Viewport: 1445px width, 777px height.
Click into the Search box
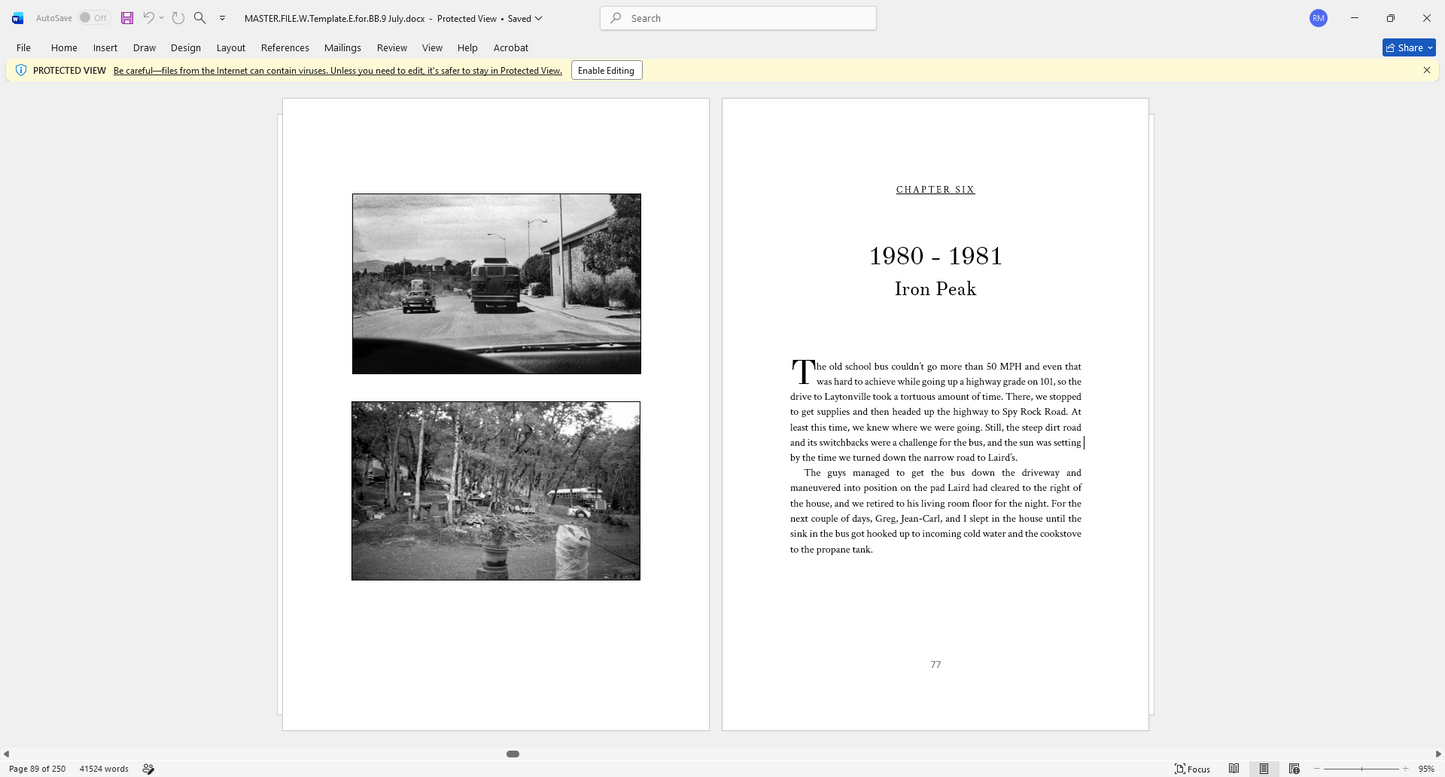(x=738, y=18)
